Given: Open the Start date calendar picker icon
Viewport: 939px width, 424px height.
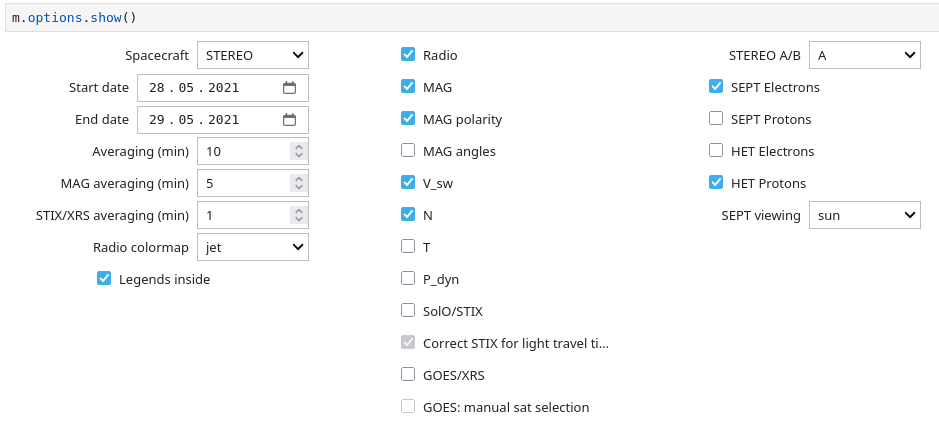Looking at the screenshot, I should tap(289, 88).
